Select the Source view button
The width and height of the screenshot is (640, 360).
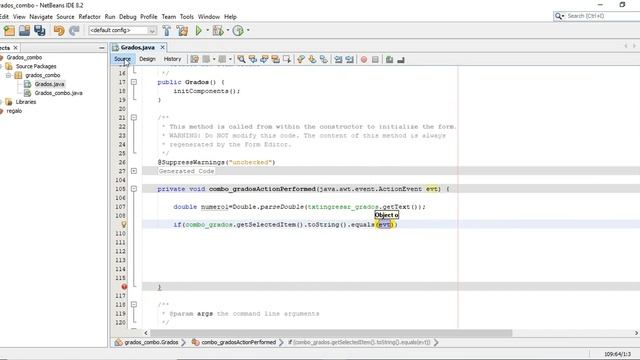click(x=122, y=59)
